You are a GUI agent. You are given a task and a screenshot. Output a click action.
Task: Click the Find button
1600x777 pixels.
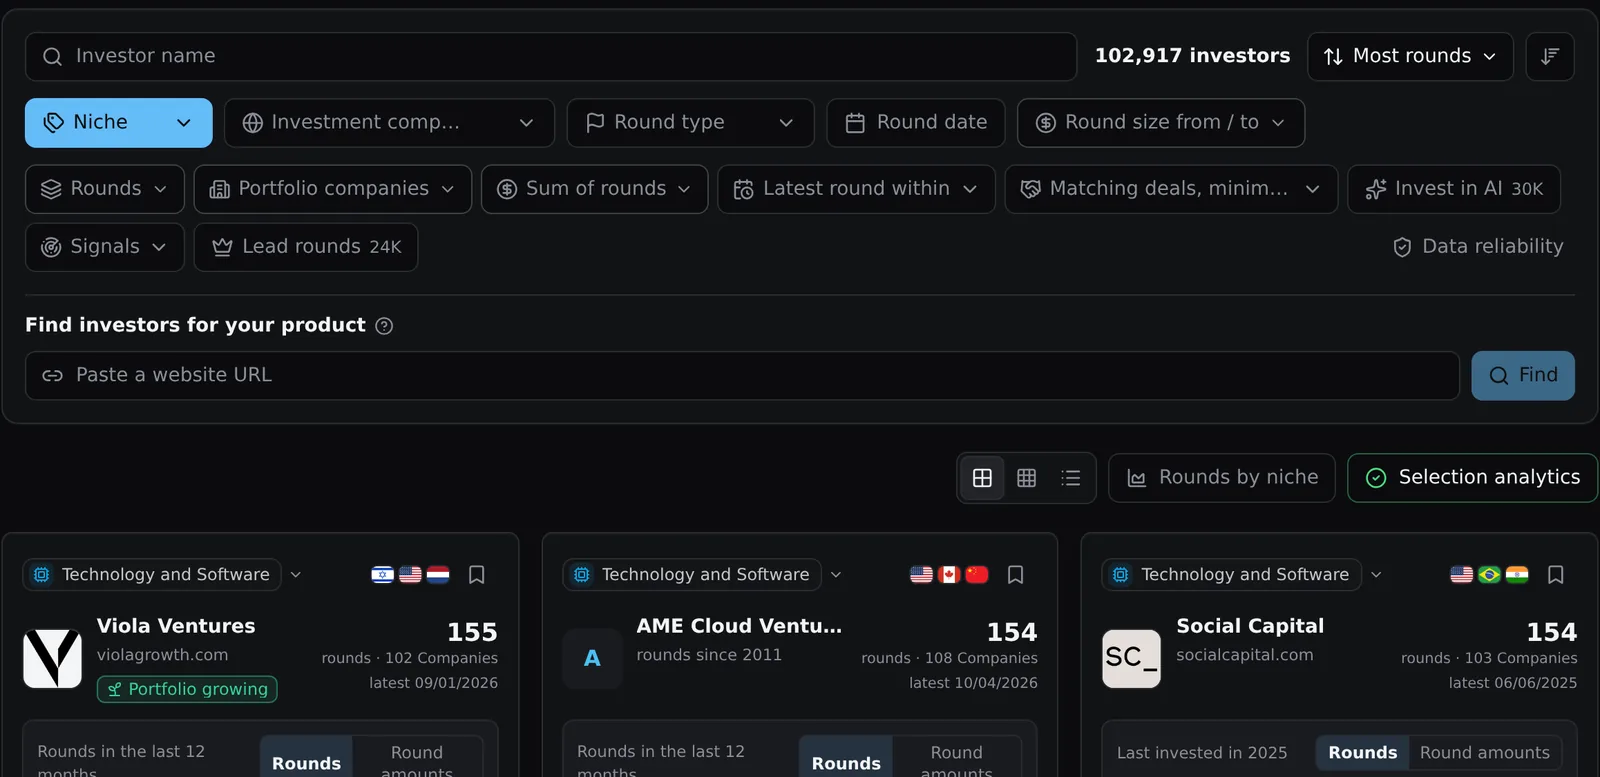(x=1523, y=376)
